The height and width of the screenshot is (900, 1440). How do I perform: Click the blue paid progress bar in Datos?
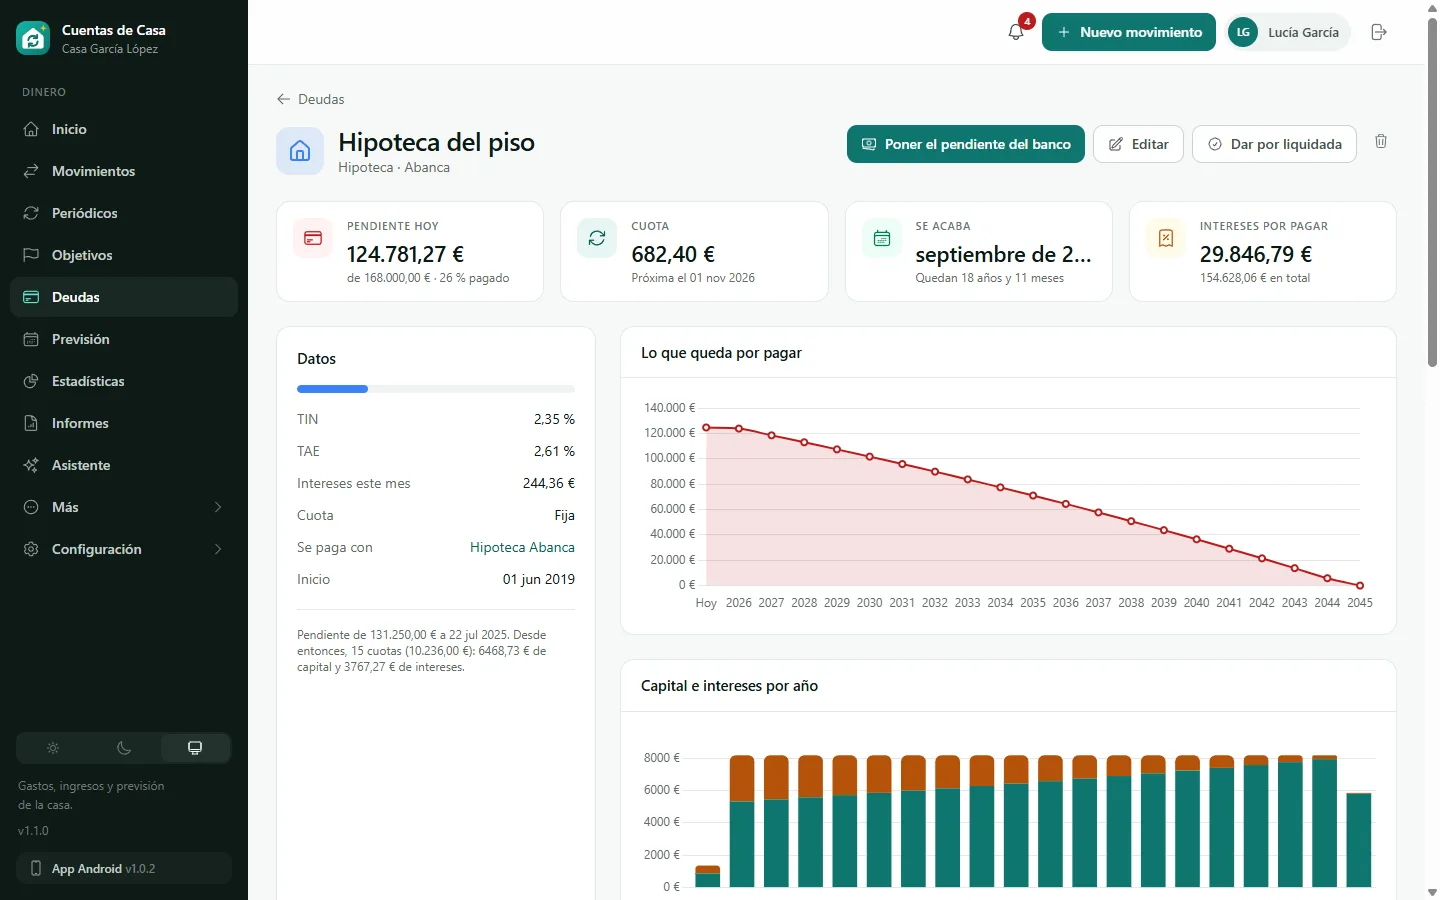332,389
